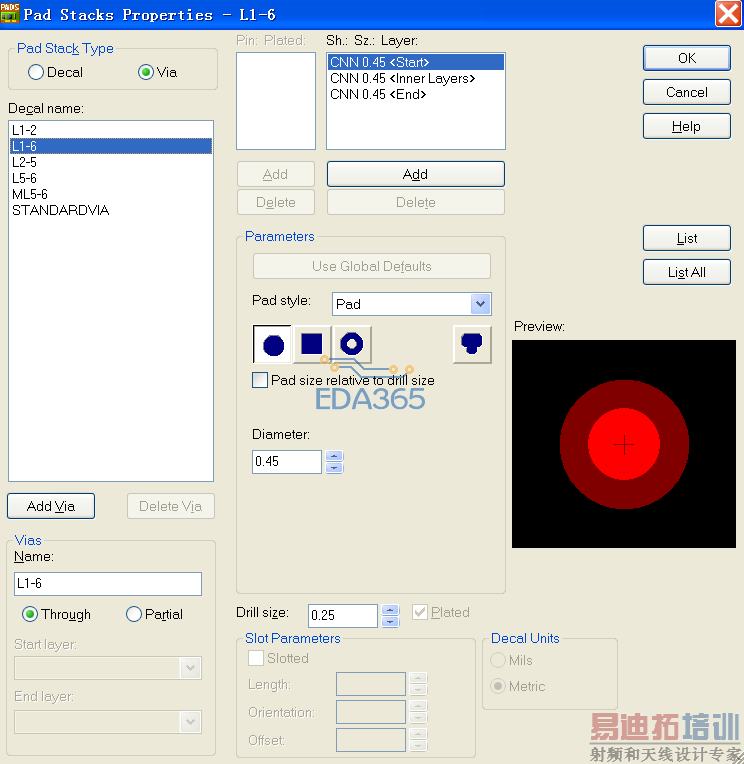Image resolution: width=744 pixels, height=764 pixels.
Task: Select the square pad shape icon
Action: click(x=312, y=344)
